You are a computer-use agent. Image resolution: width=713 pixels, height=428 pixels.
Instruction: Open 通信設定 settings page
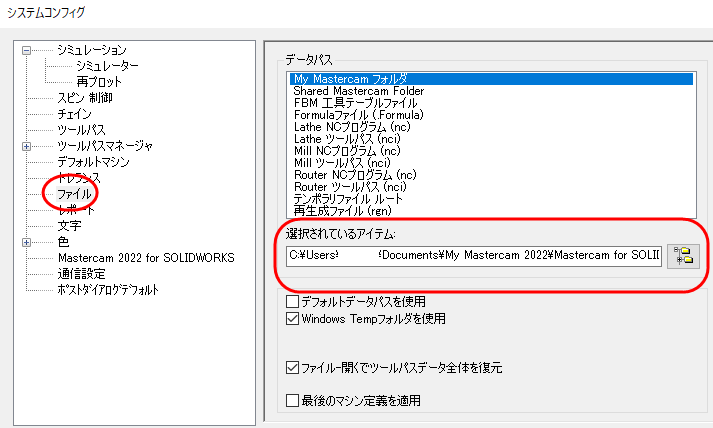[81, 274]
